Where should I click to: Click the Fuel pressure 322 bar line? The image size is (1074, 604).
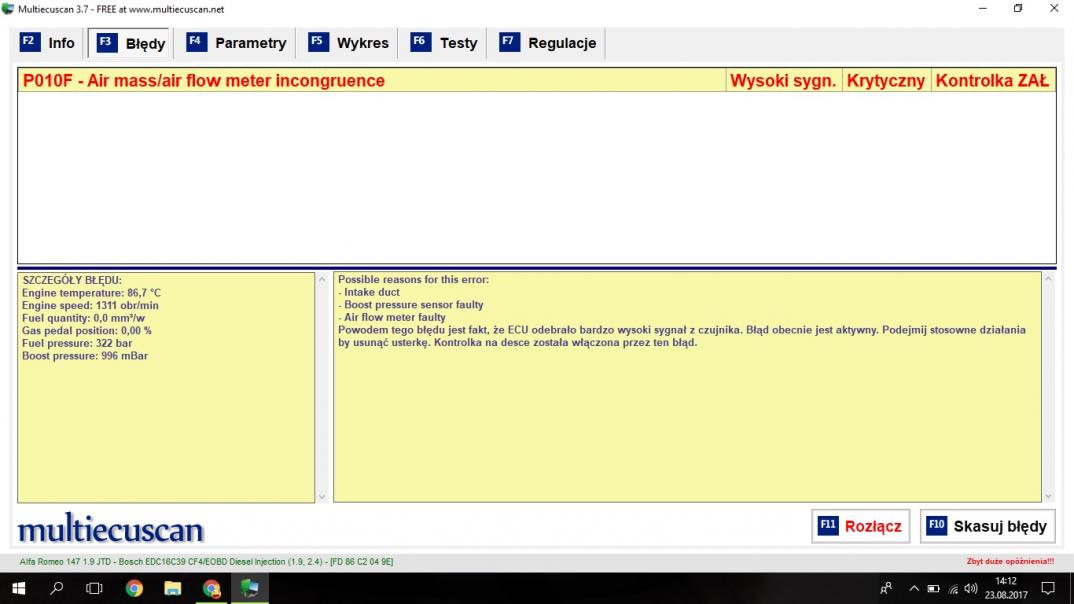click(77, 343)
